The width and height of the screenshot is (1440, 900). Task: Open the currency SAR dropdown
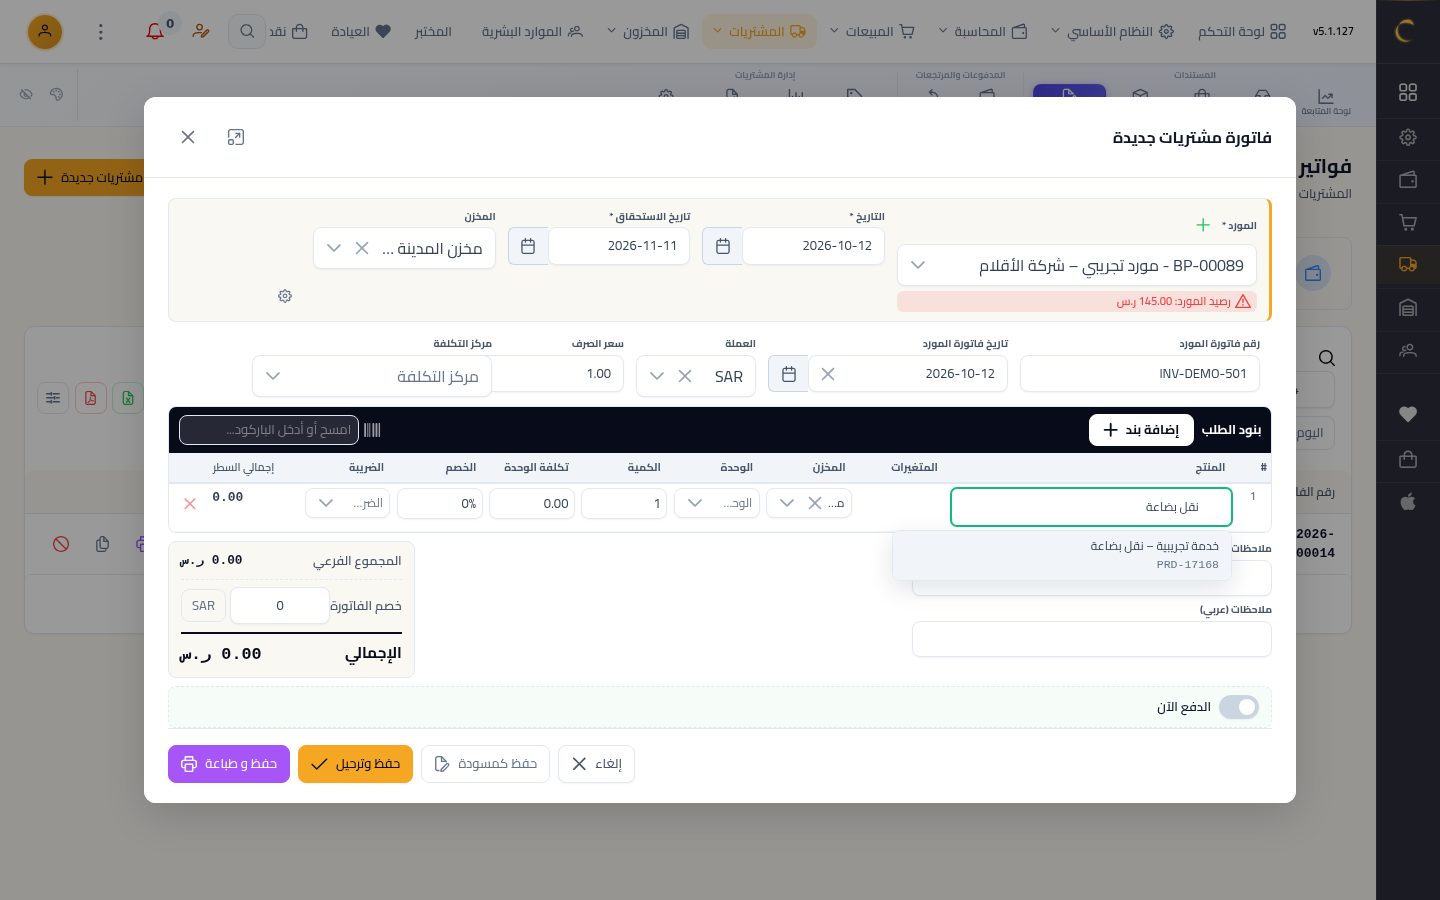(657, 376)
